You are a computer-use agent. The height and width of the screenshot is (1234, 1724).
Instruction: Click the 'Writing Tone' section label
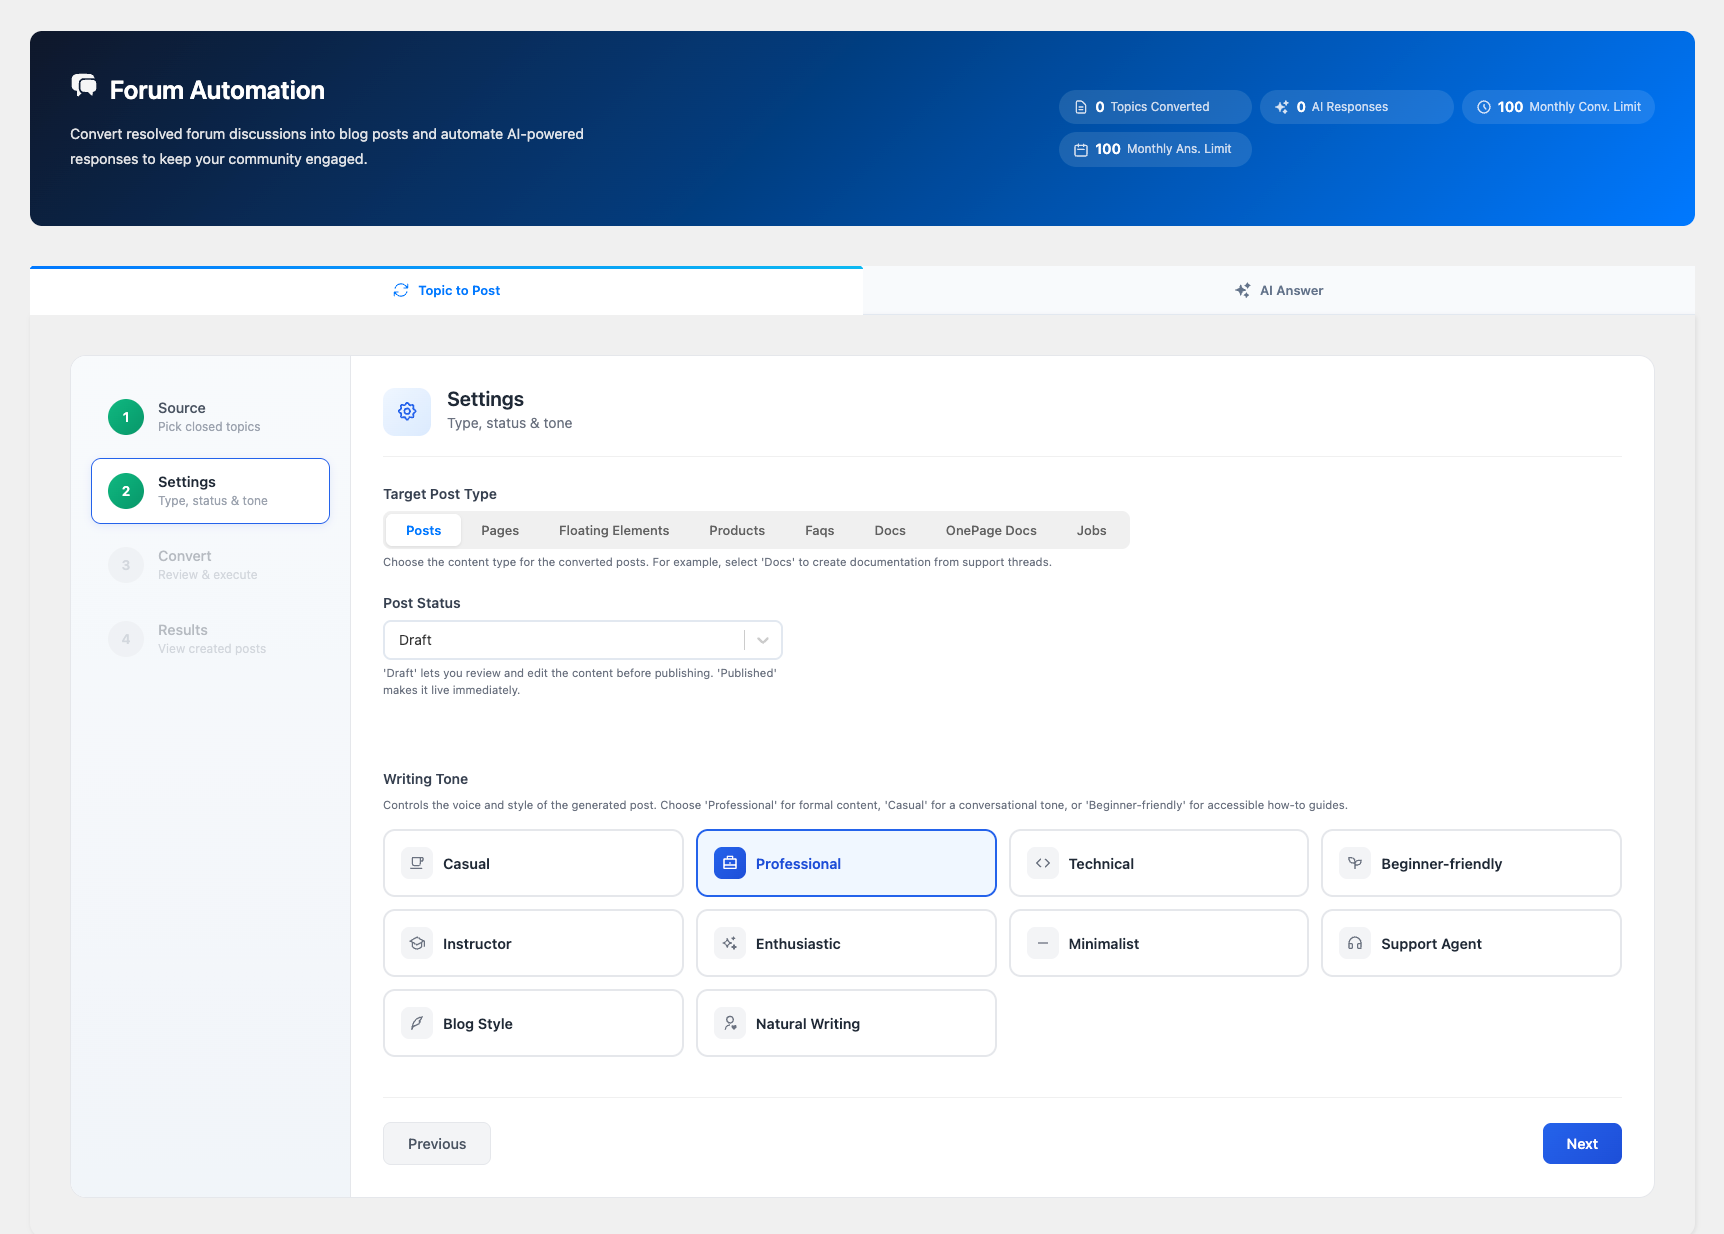tap(426, 779)
